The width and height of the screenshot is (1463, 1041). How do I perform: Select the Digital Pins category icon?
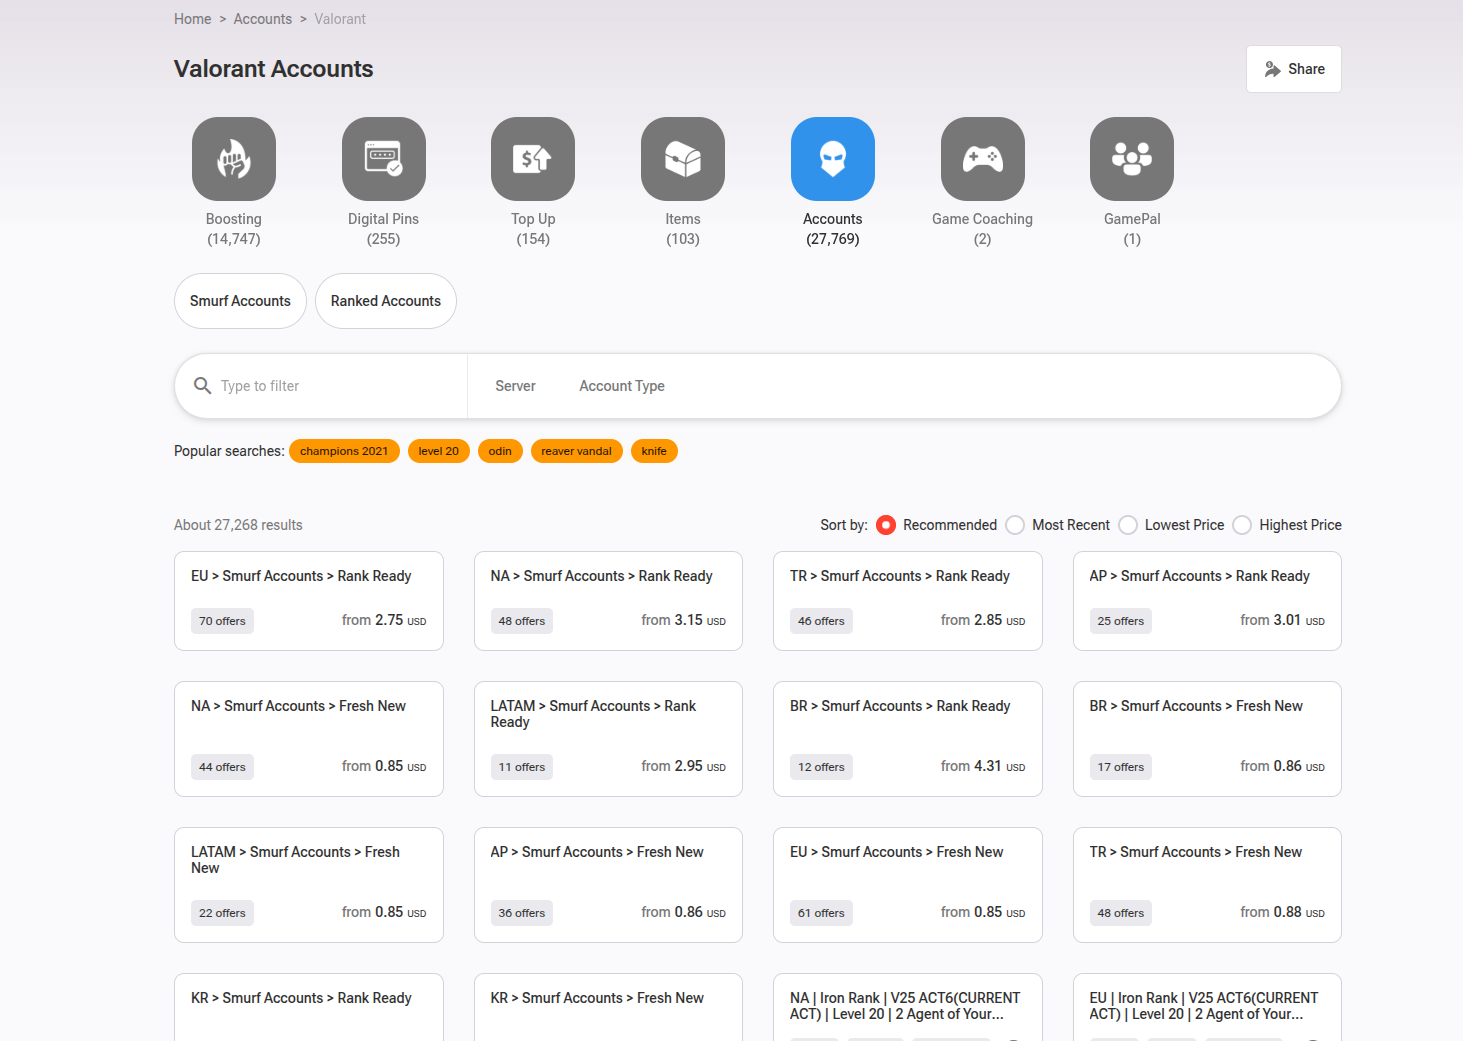click(383, 158)
